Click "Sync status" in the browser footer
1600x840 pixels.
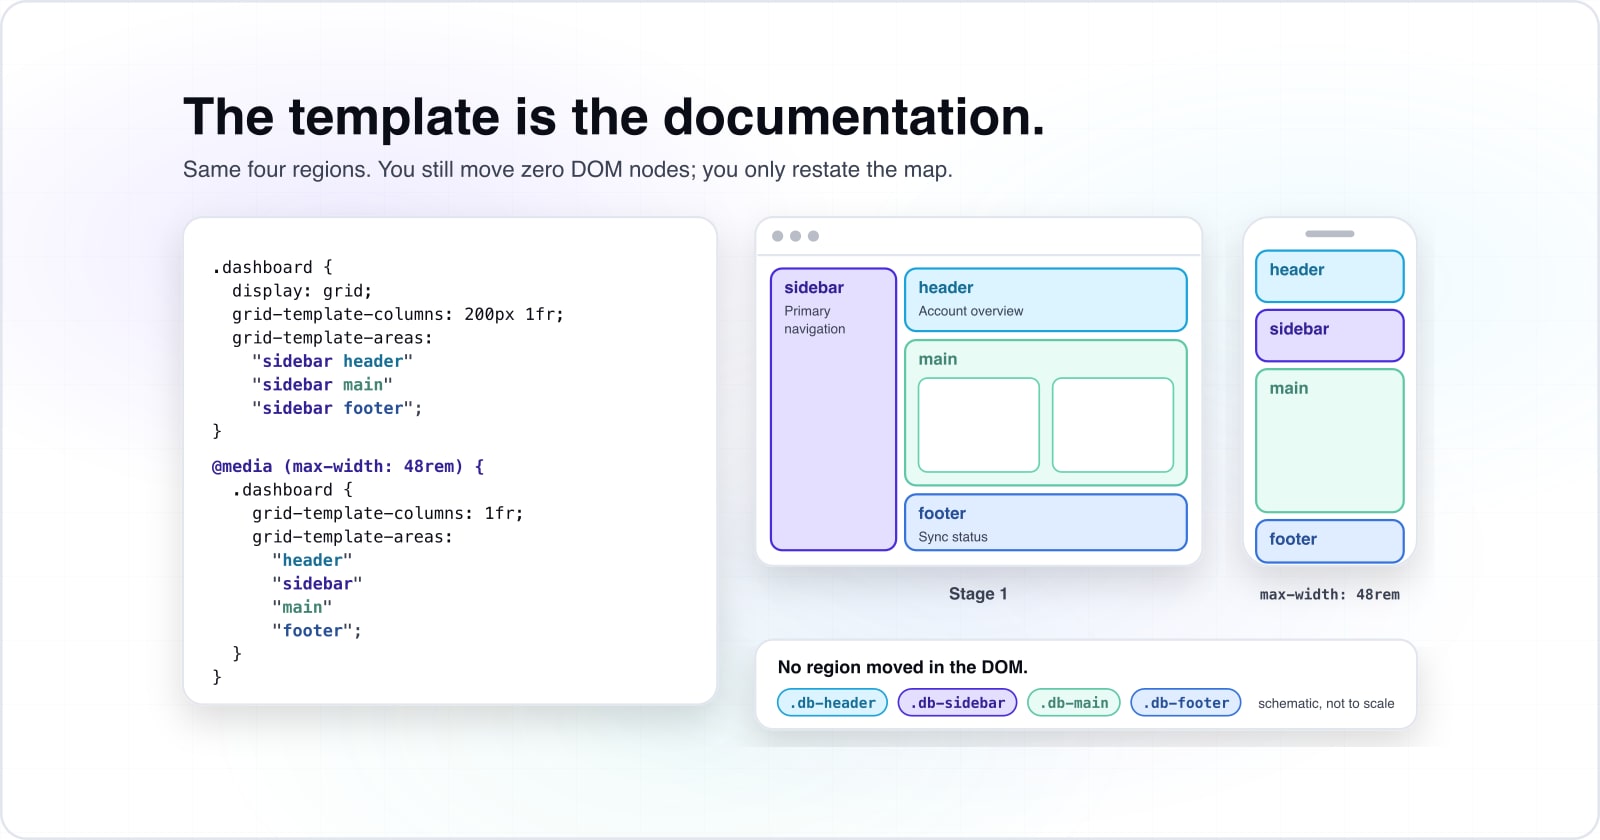(x=953, y=537)
